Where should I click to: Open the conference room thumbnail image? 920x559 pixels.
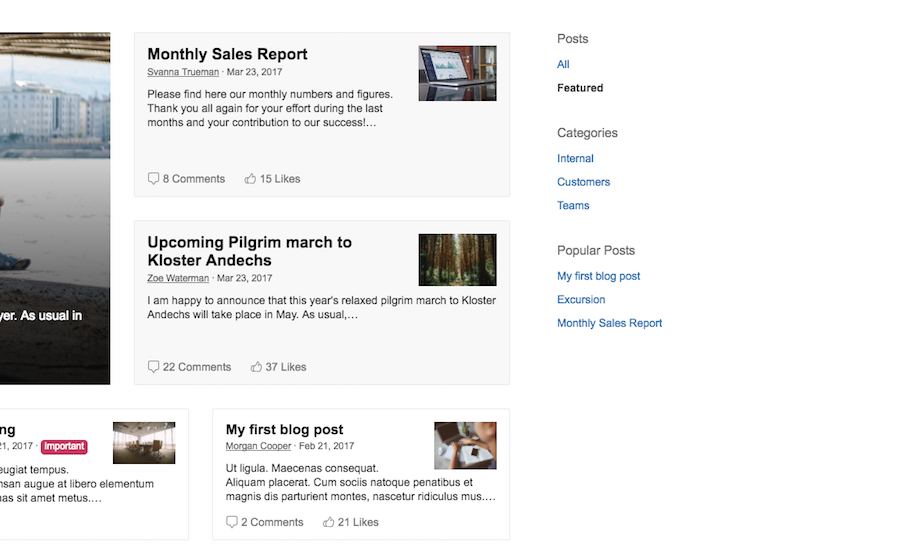point(144,443)
